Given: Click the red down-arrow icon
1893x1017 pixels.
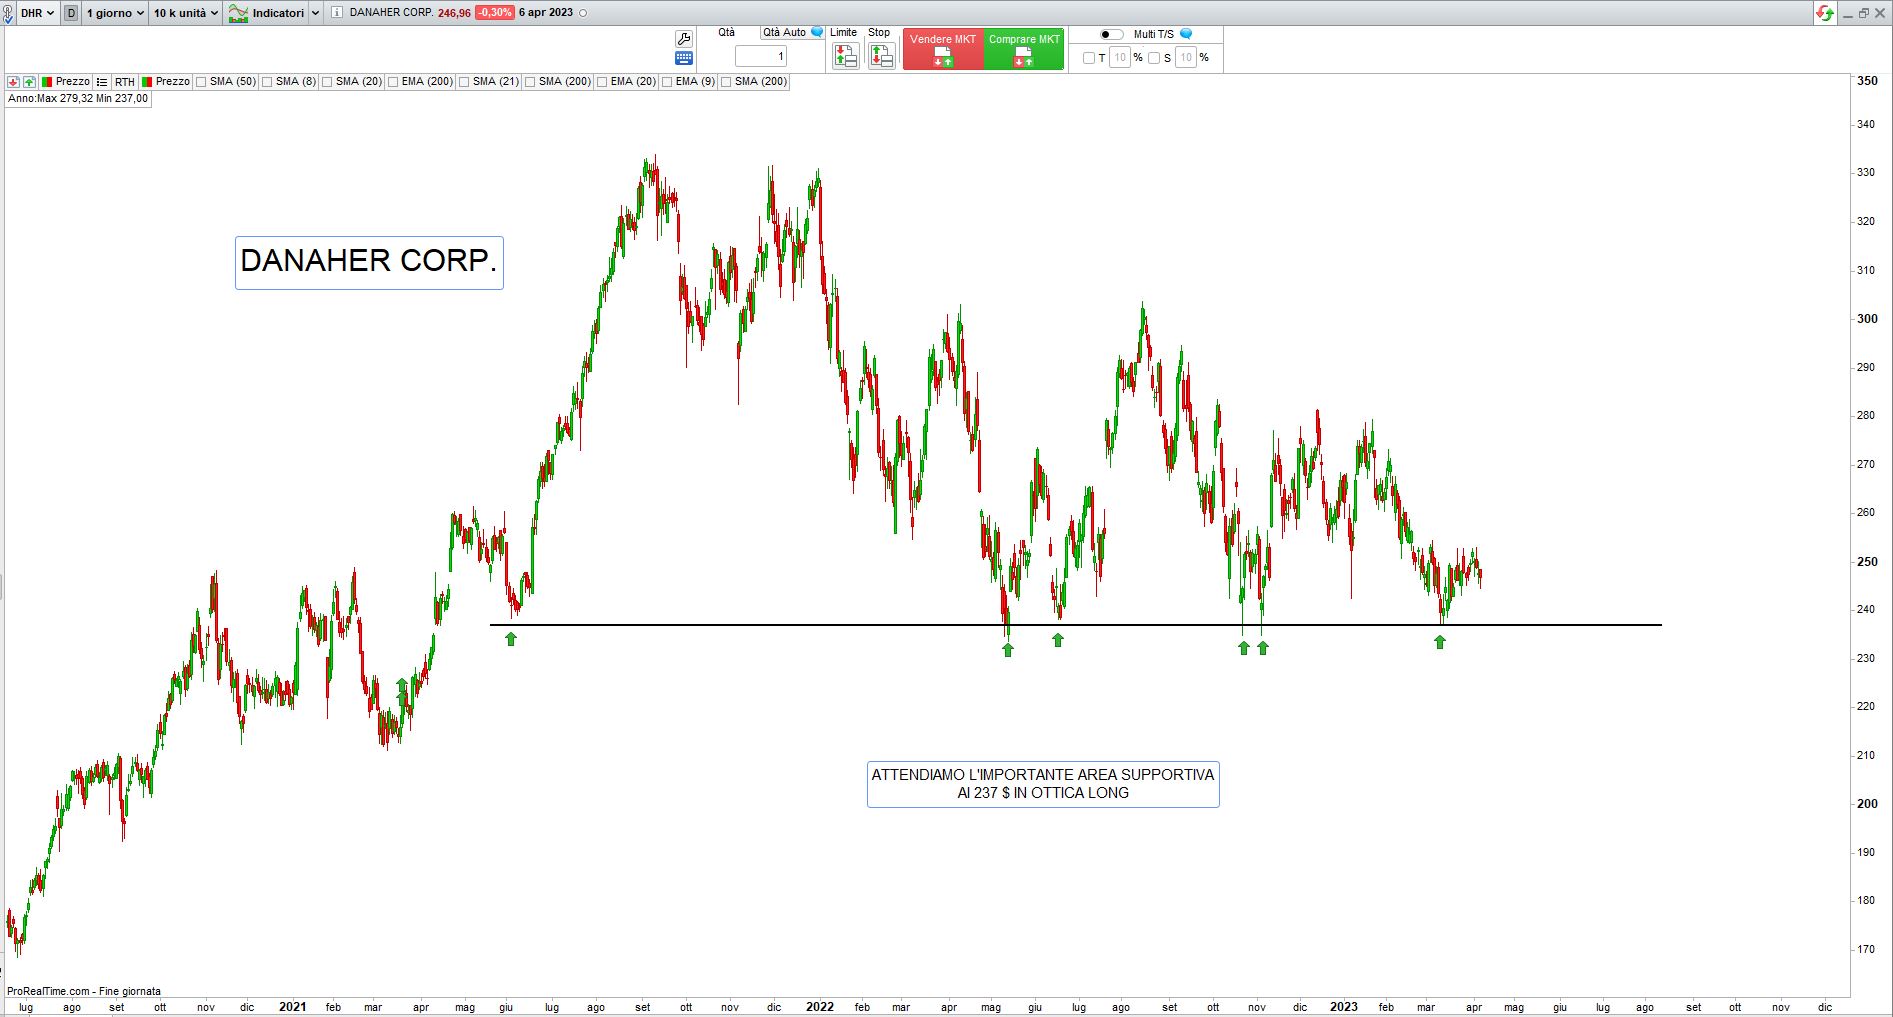Looking at the screenshot, I should pos(13,82).
